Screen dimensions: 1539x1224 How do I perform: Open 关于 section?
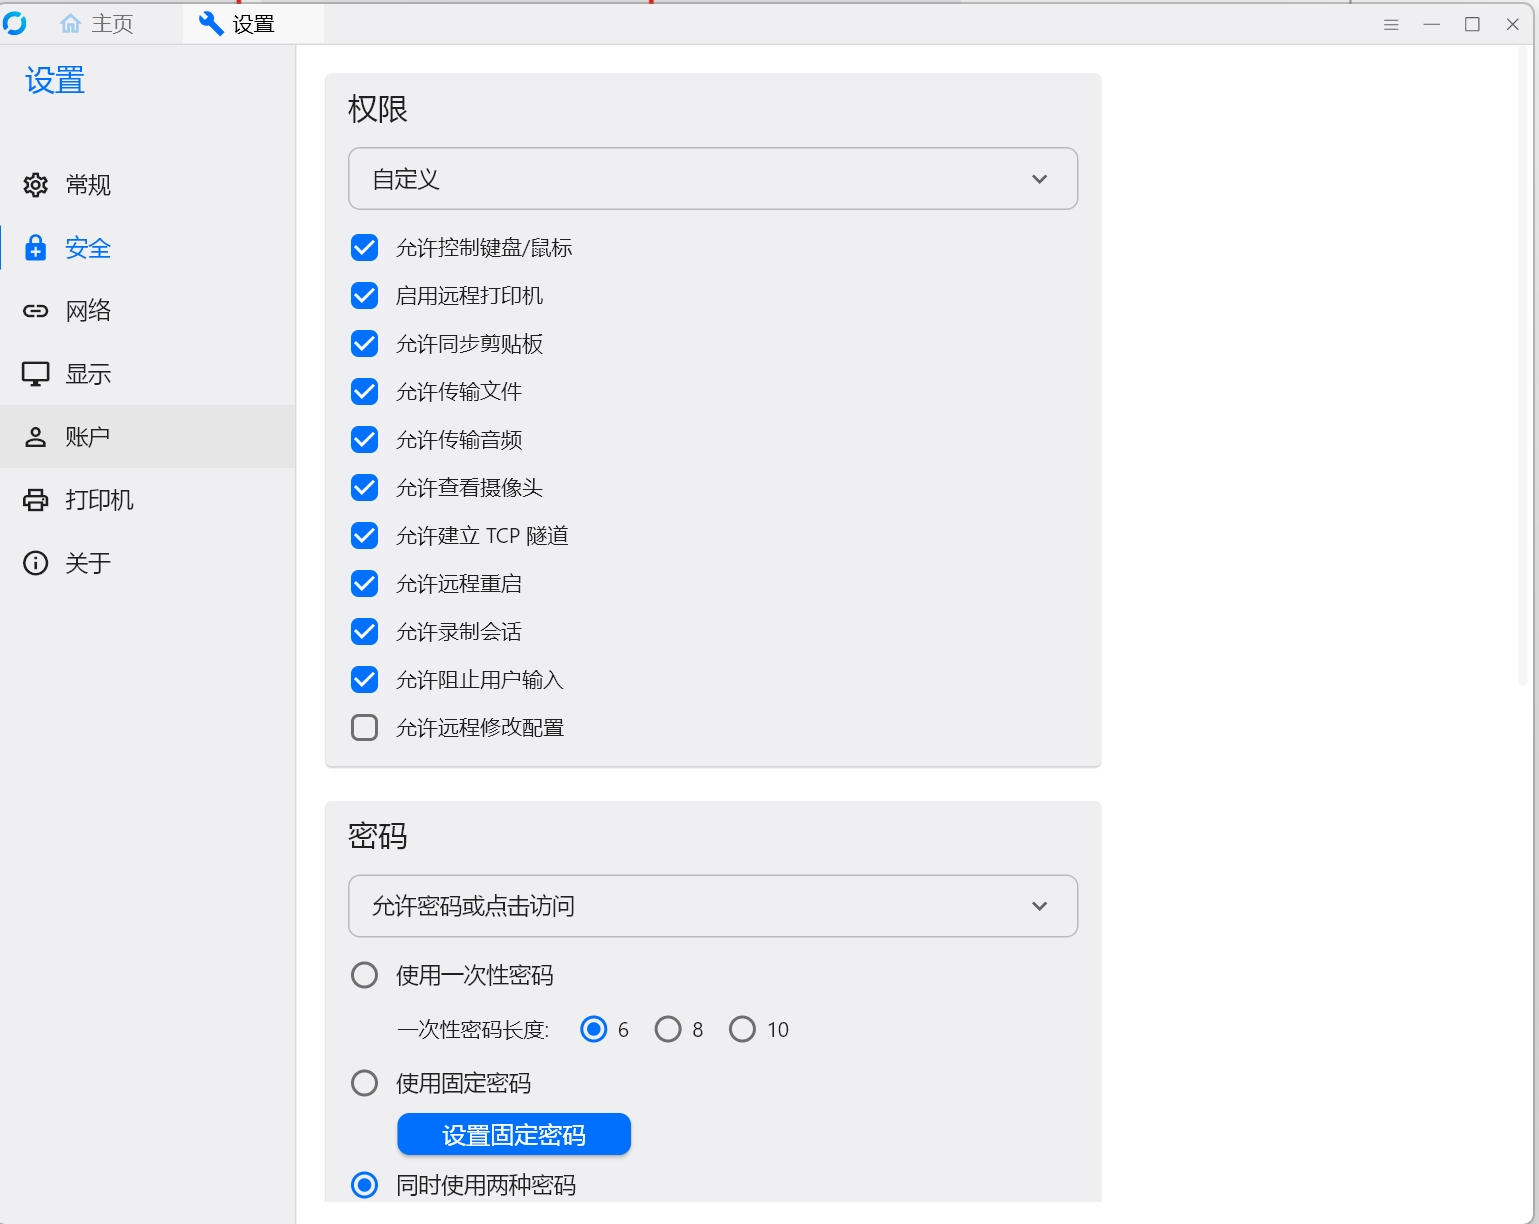(148, 563)
